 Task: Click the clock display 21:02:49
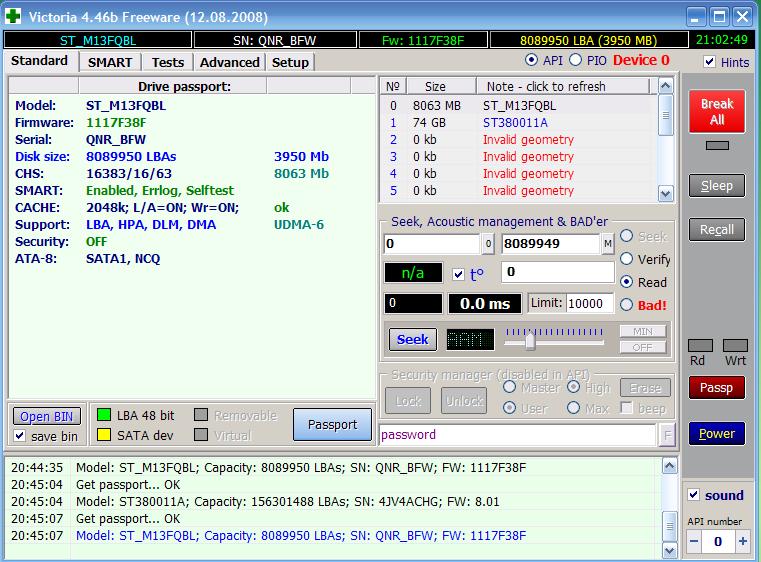pyautogui.click(x=722, y=40)
